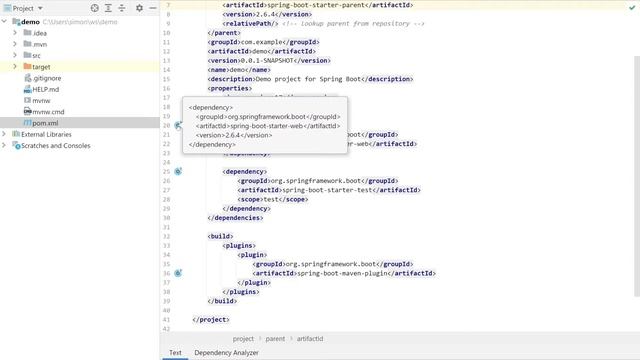Click the locate current file target icon
The image size is (640, 360).
95,8
